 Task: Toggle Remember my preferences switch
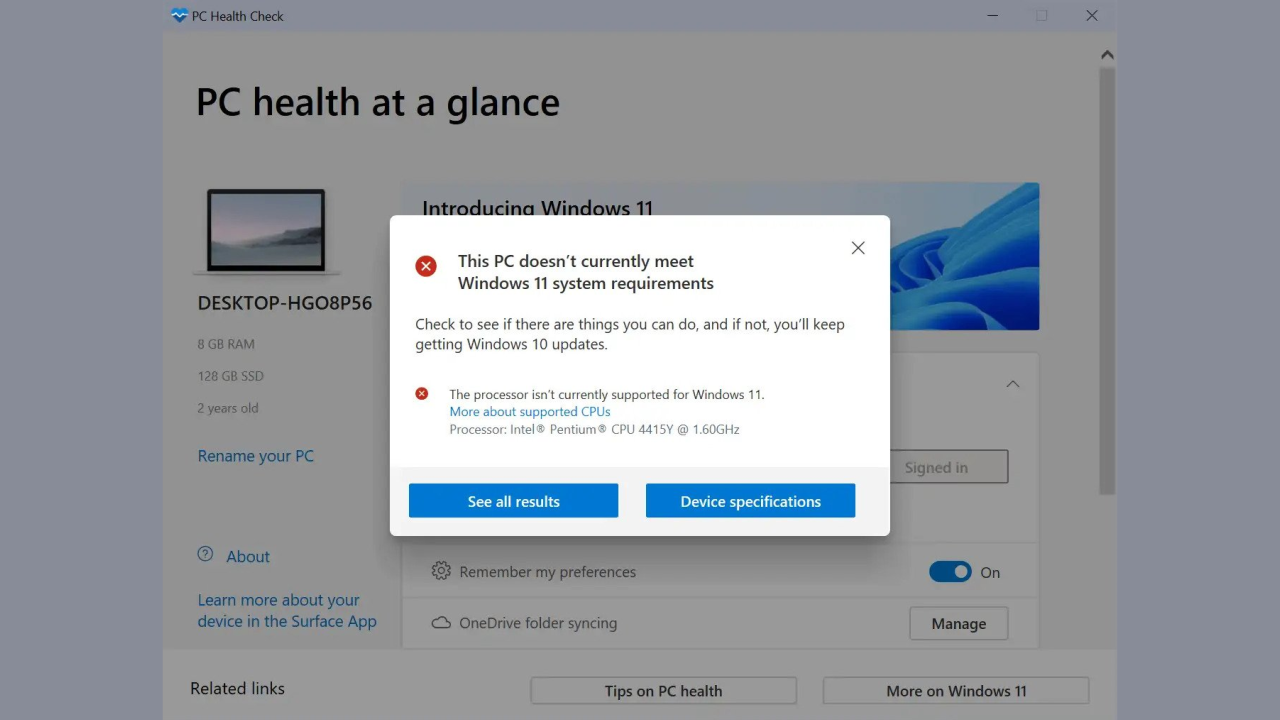[950, 572]
